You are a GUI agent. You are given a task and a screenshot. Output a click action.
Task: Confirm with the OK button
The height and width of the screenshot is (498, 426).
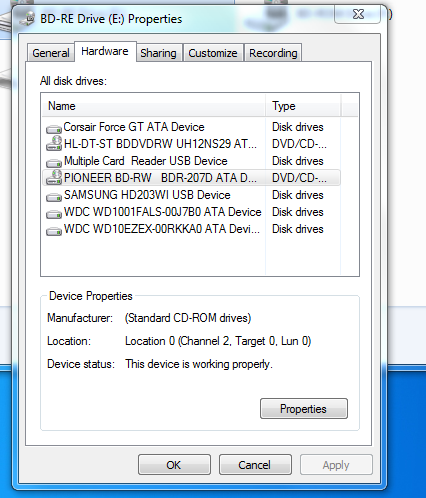click(174, 465)
